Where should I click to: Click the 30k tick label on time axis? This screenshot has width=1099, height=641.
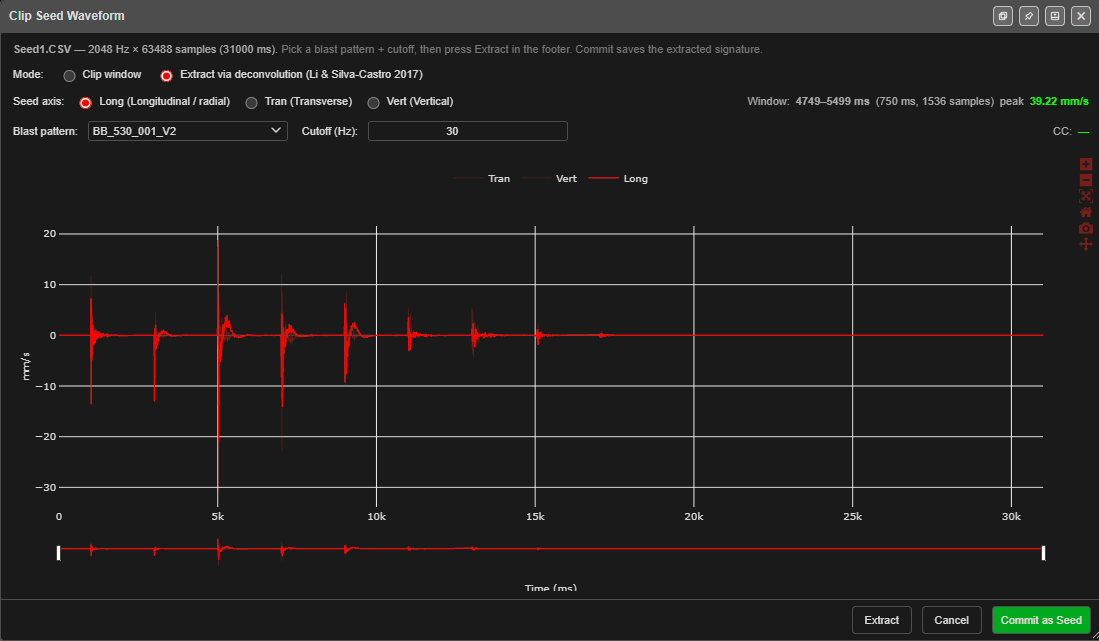click(x=1011, y=516)
